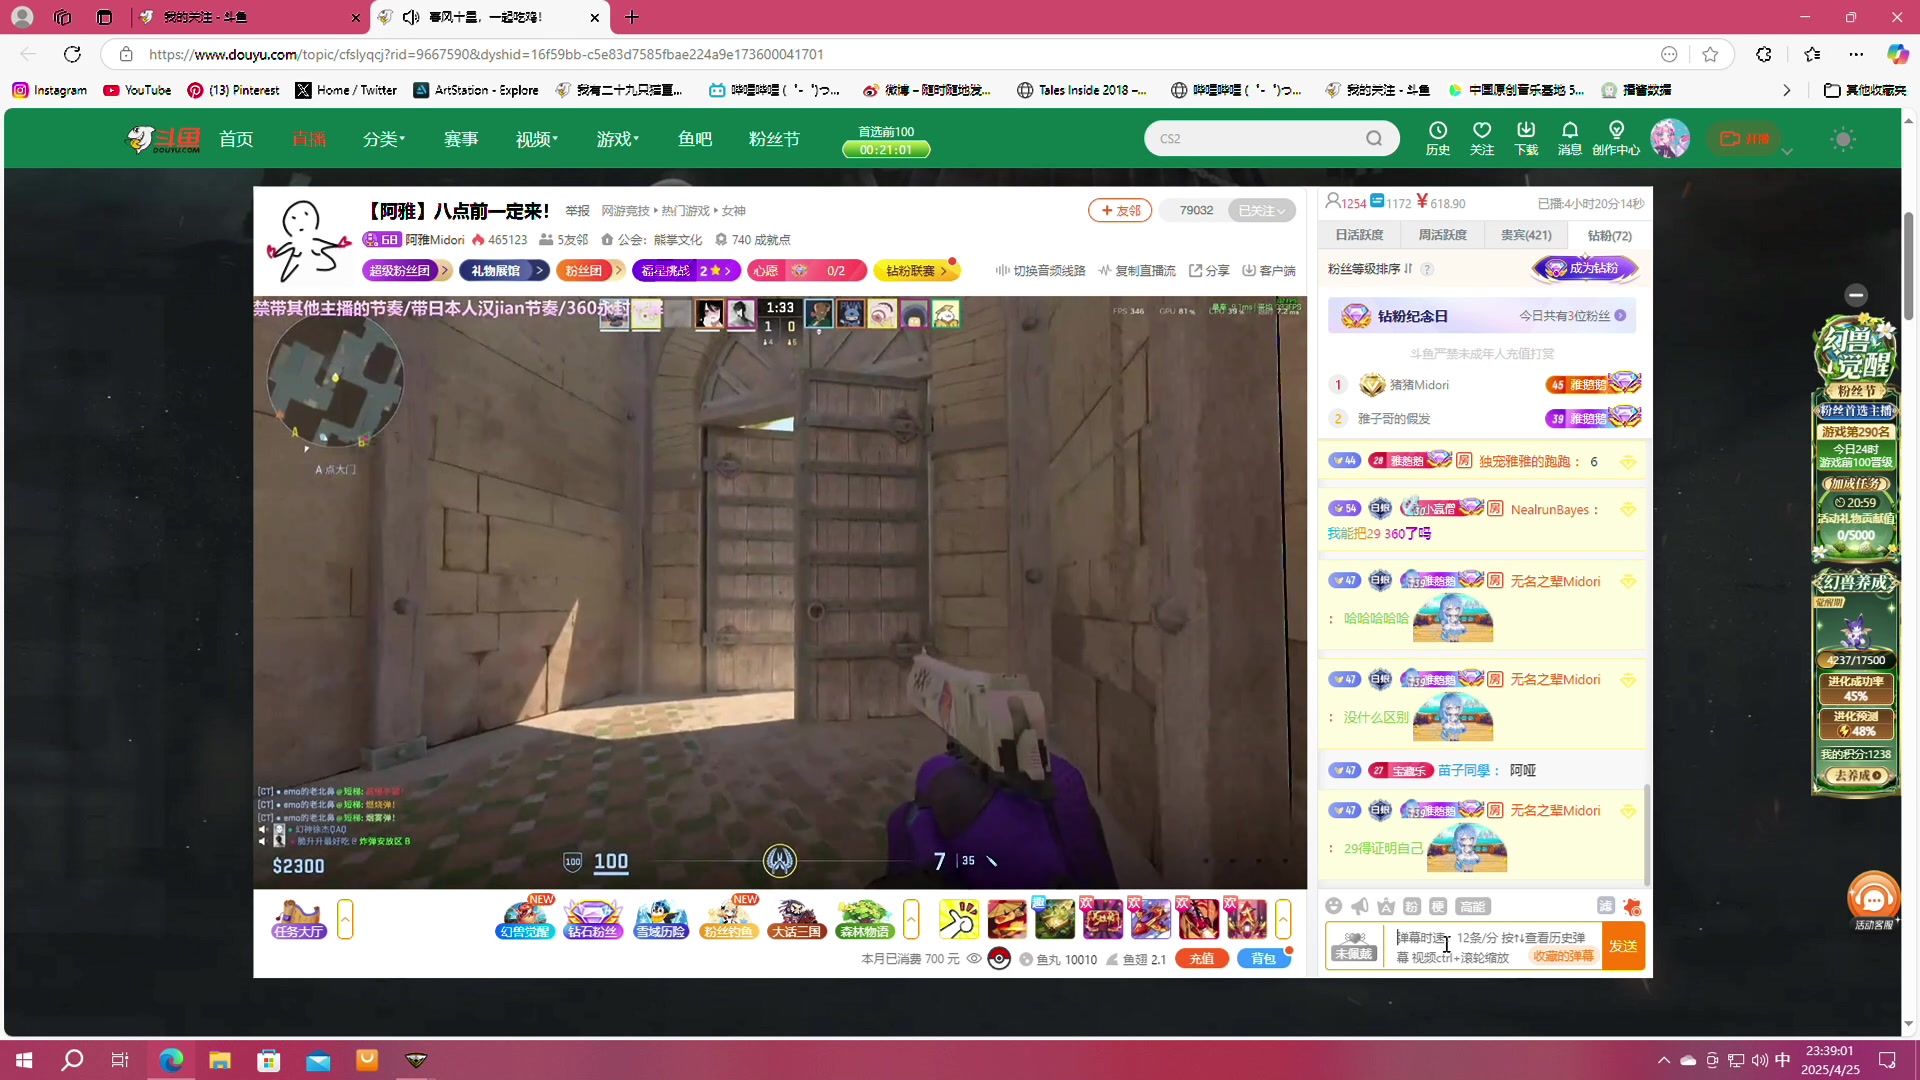The width and height of the screenshot is (1920, 1080).
Task: Open the 分类 category dropdown in nav
Action: 384,139
